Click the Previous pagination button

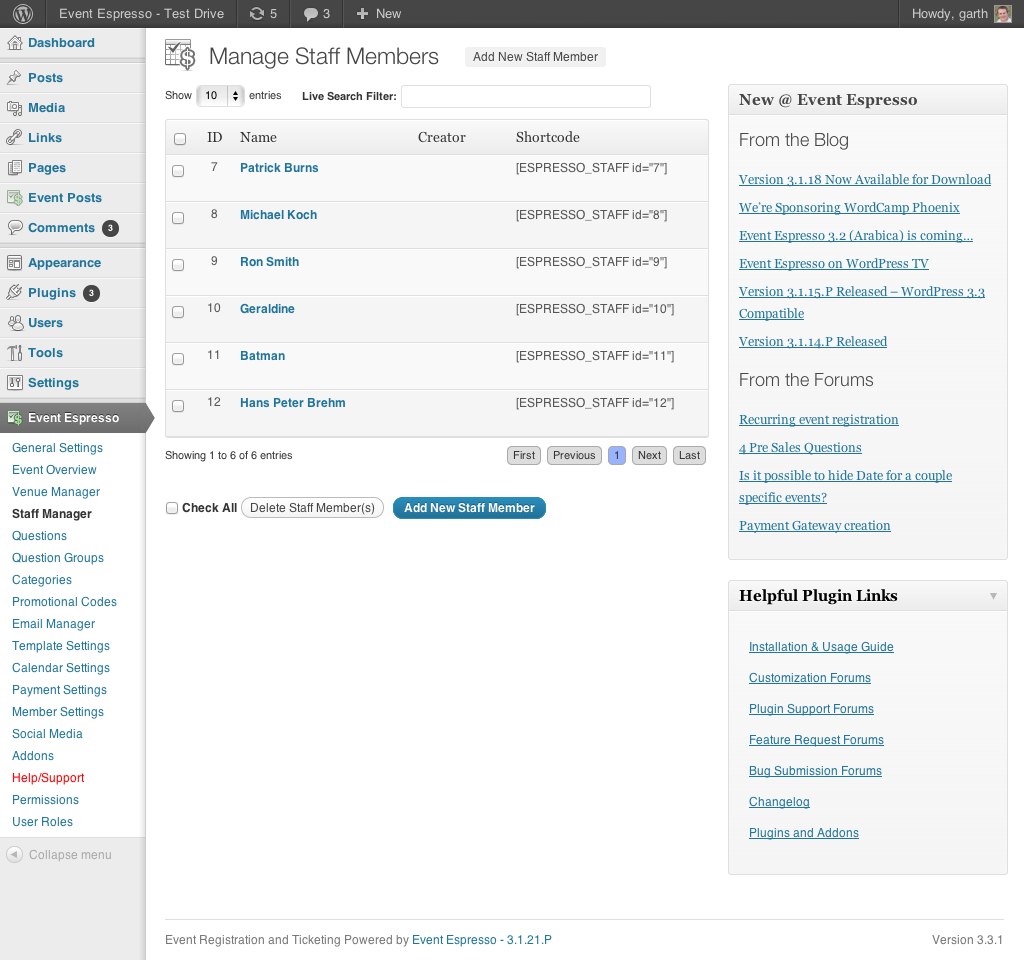(574, 455)
